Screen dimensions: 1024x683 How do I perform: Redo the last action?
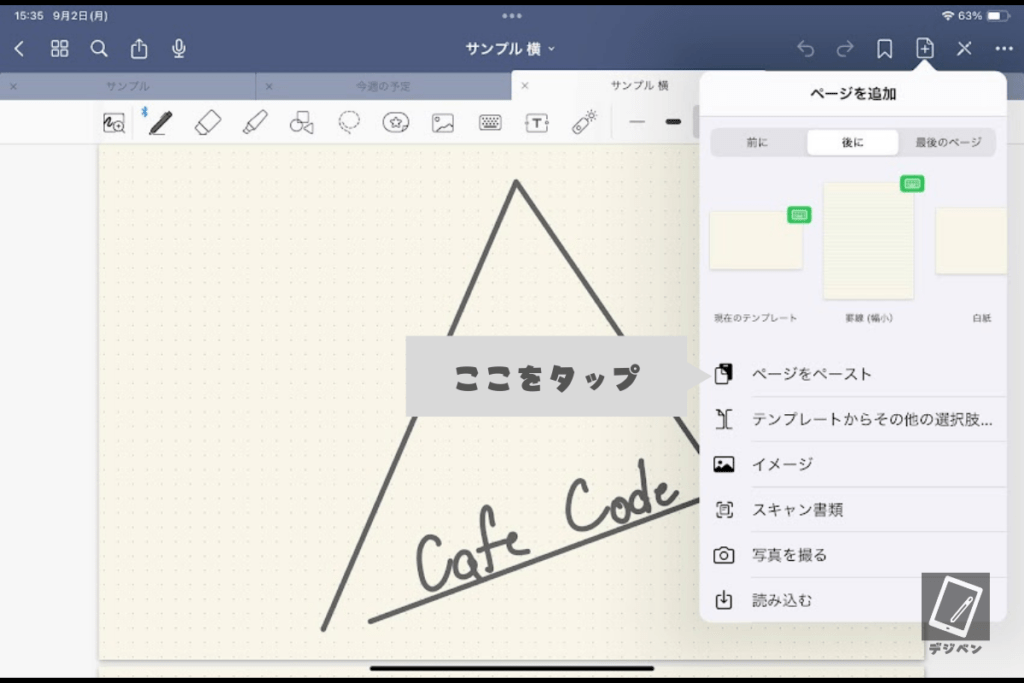coord(845,48)
